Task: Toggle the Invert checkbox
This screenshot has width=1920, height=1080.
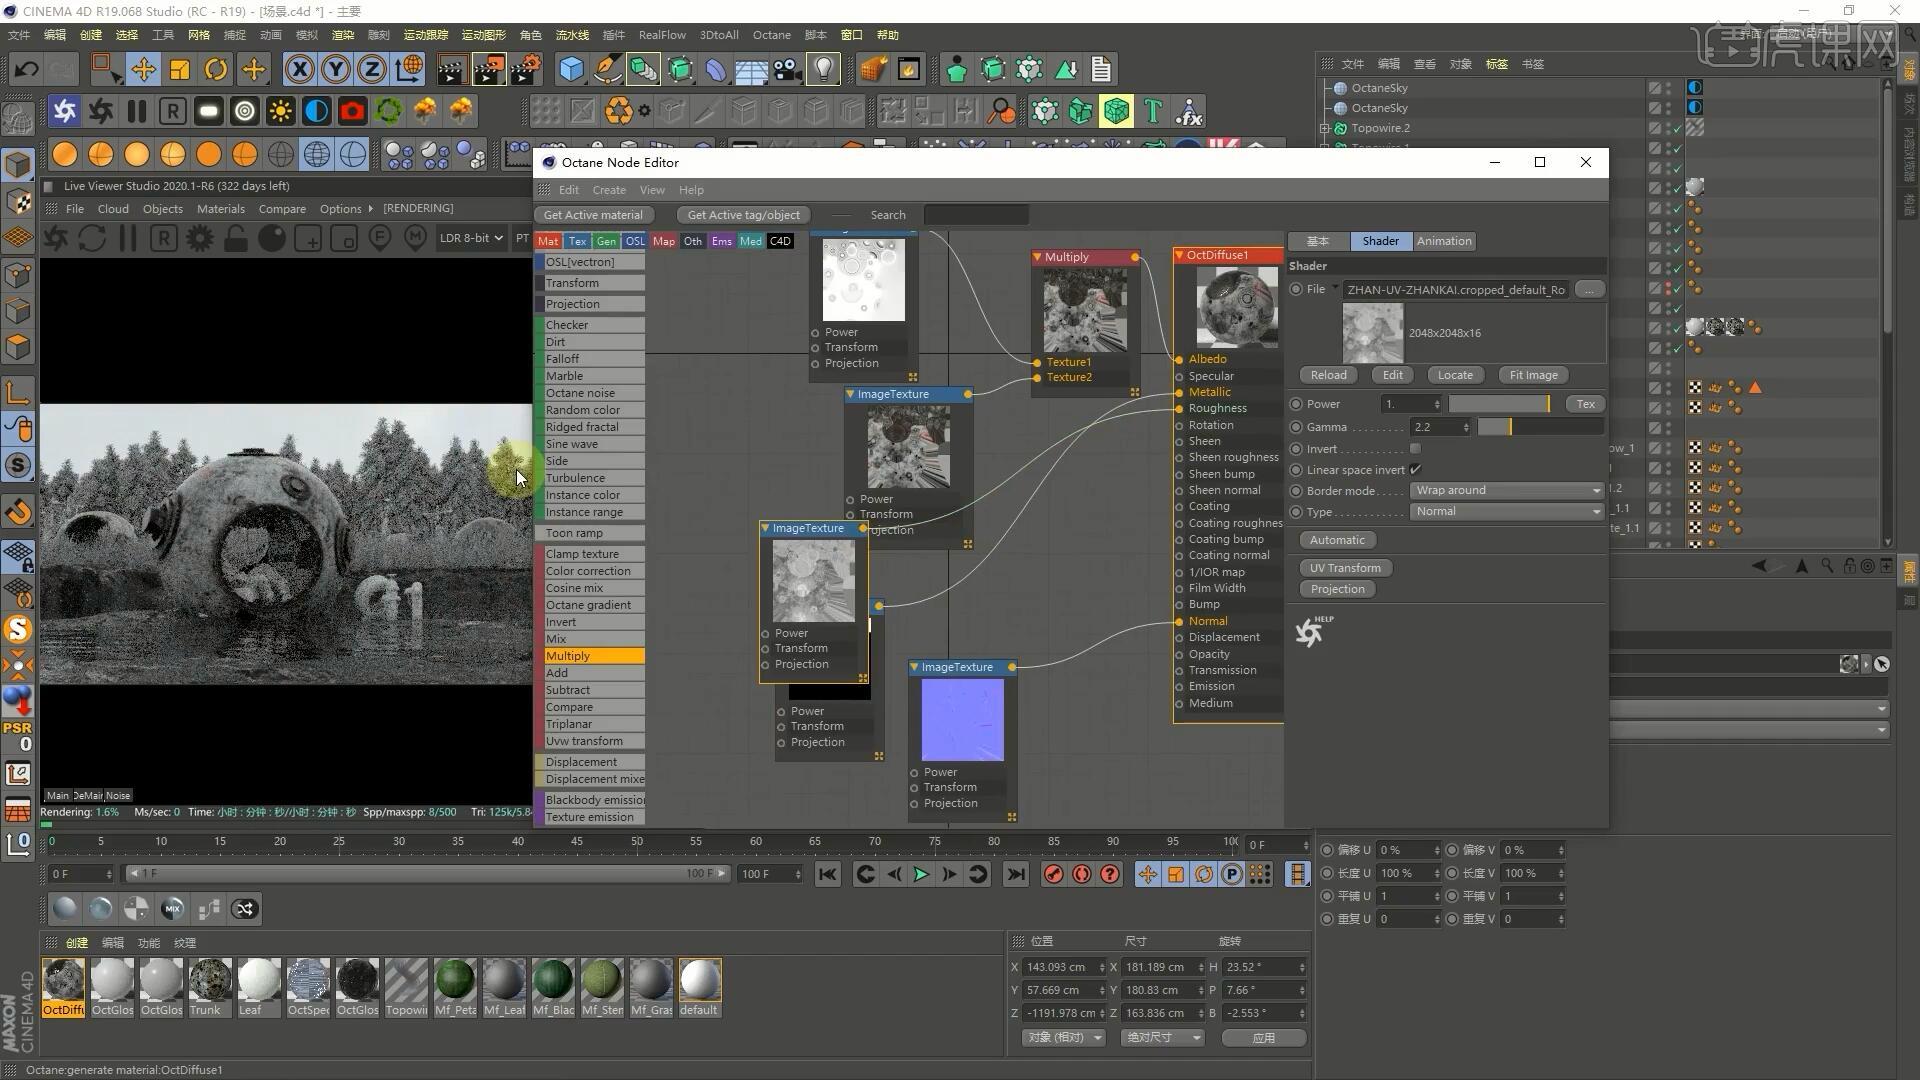Action: [1415, 449]
